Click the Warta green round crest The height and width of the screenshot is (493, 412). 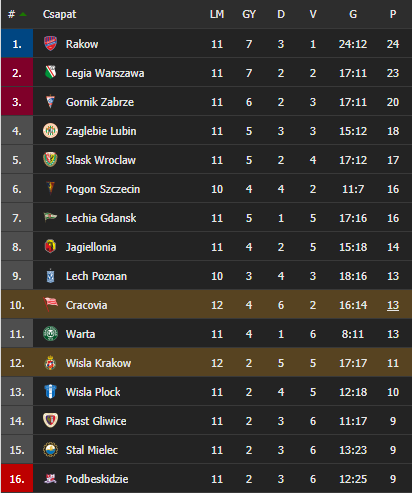(50, 333)
